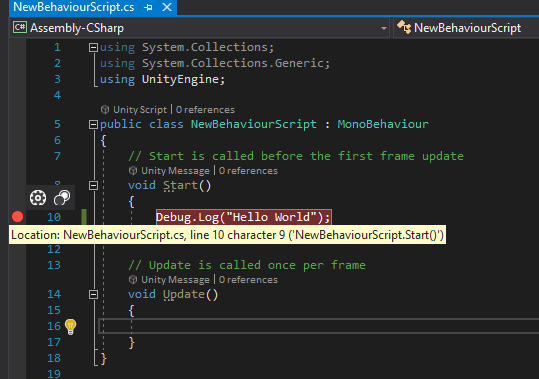Click the class icon beside NewBehaviourScript dropdown

click(404, 27)
